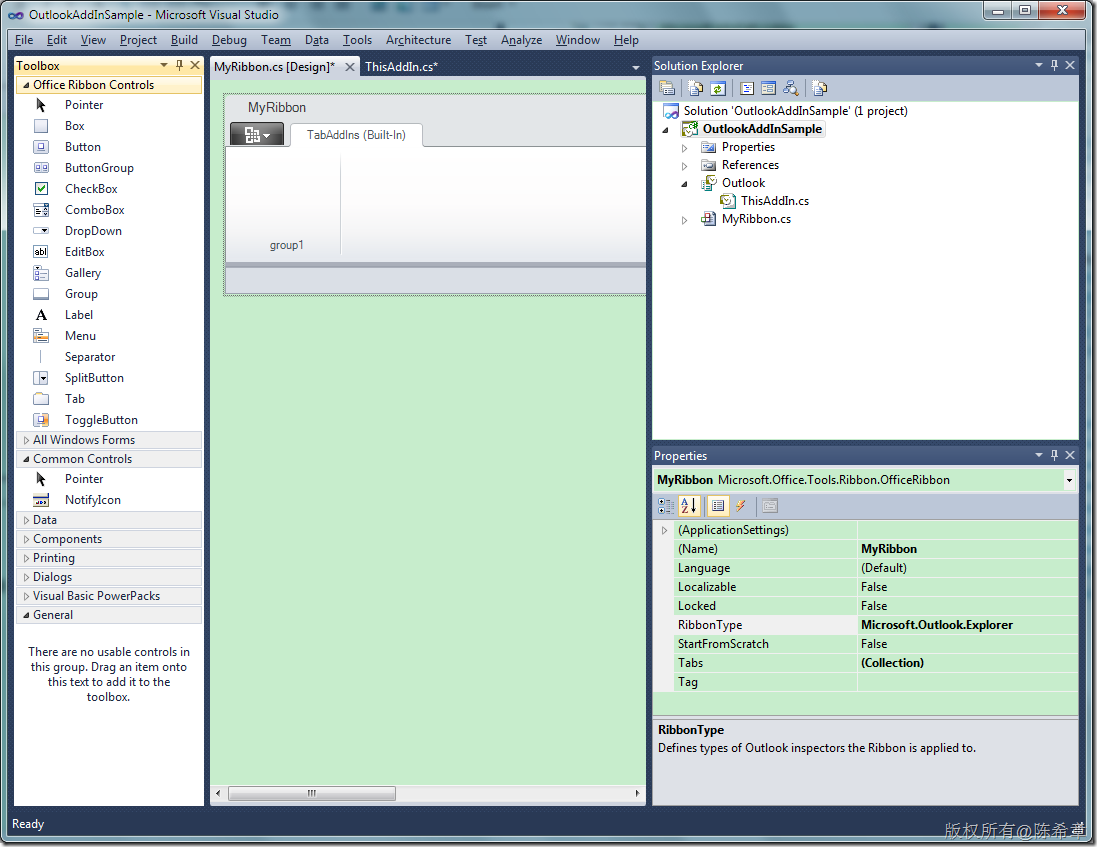Viewport: 1097px width, 847px height.
Task: Select Pointer under Common Controls
Action: 84,479
